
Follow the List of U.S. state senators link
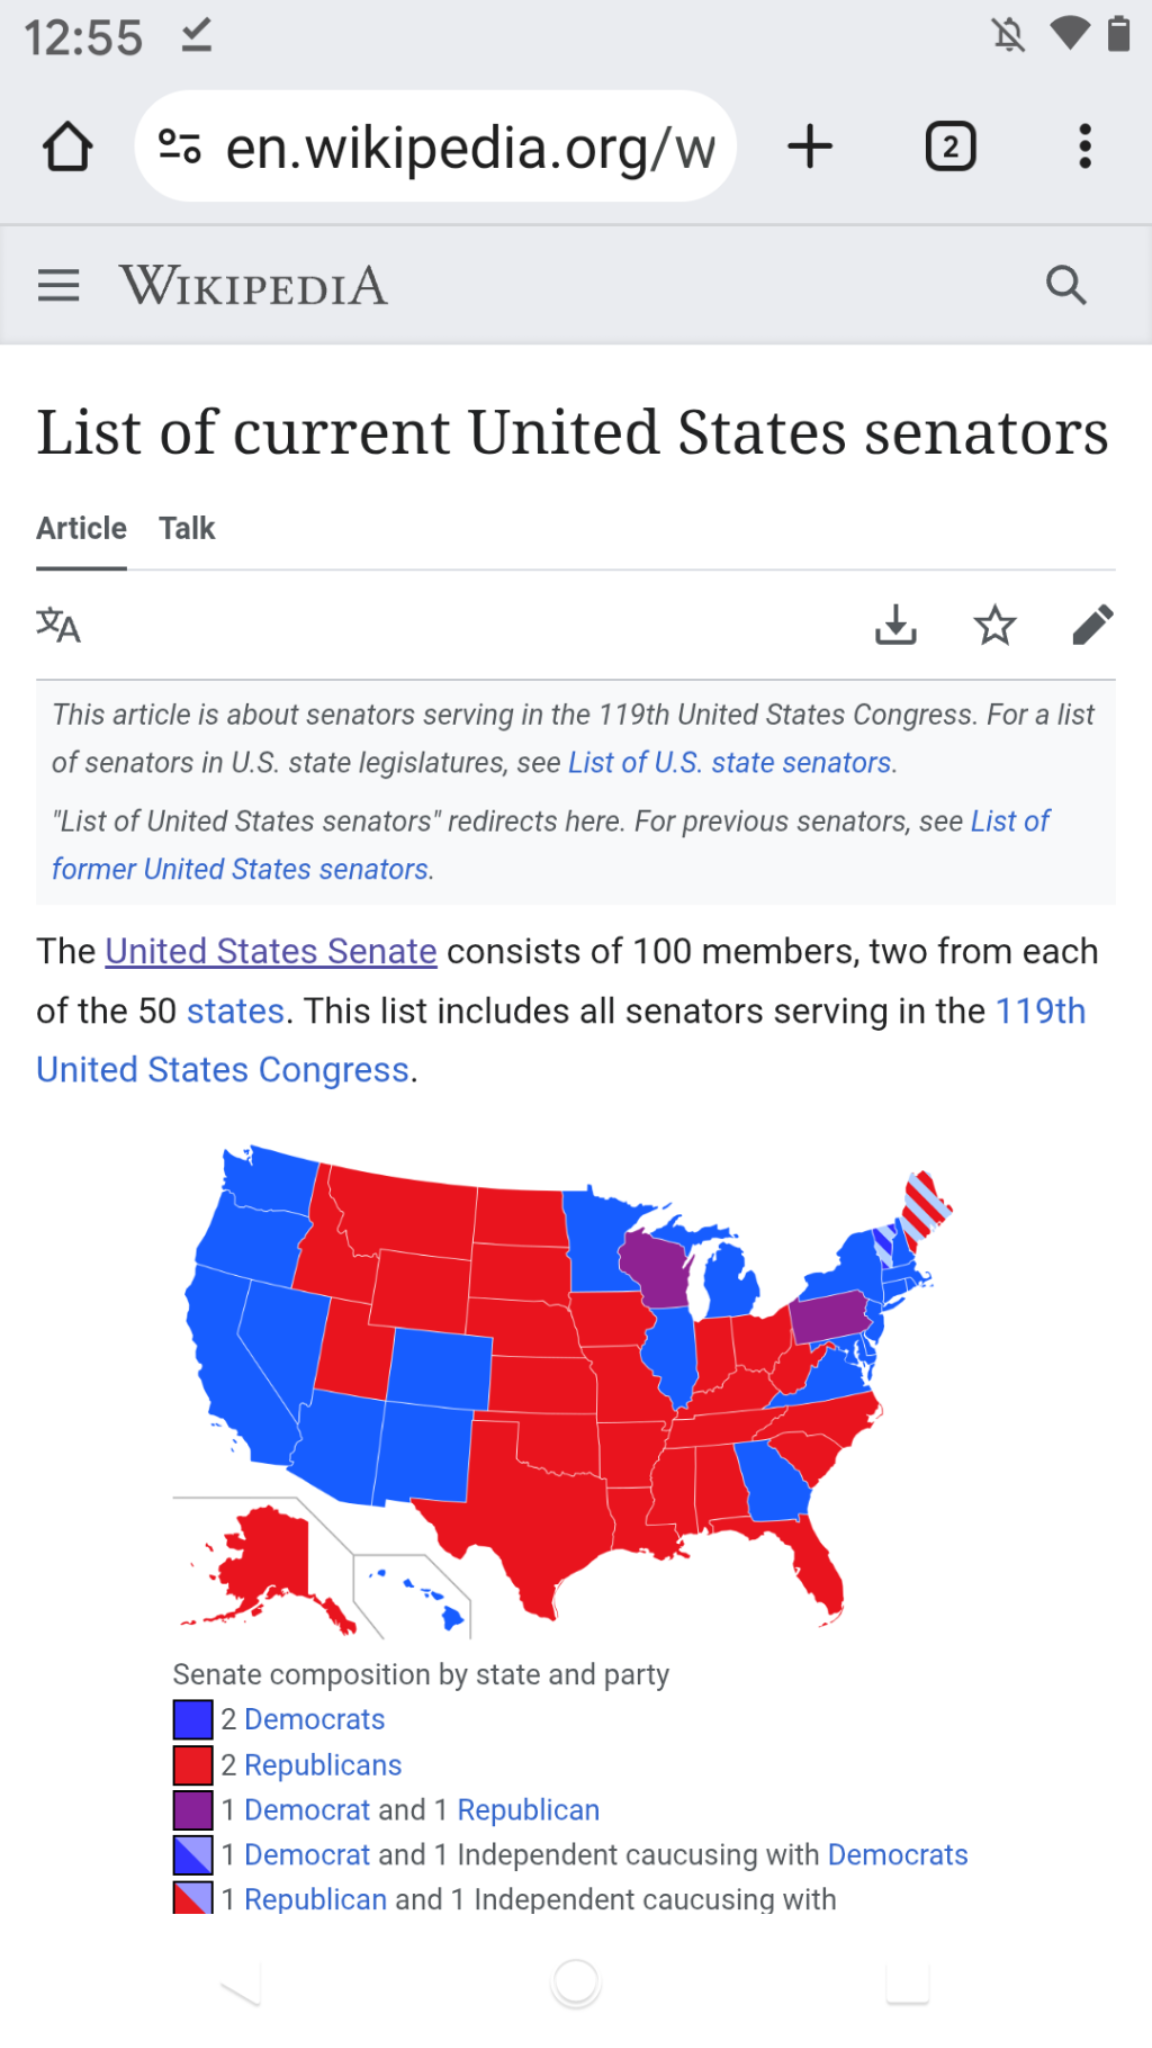(x=730, y=763)
